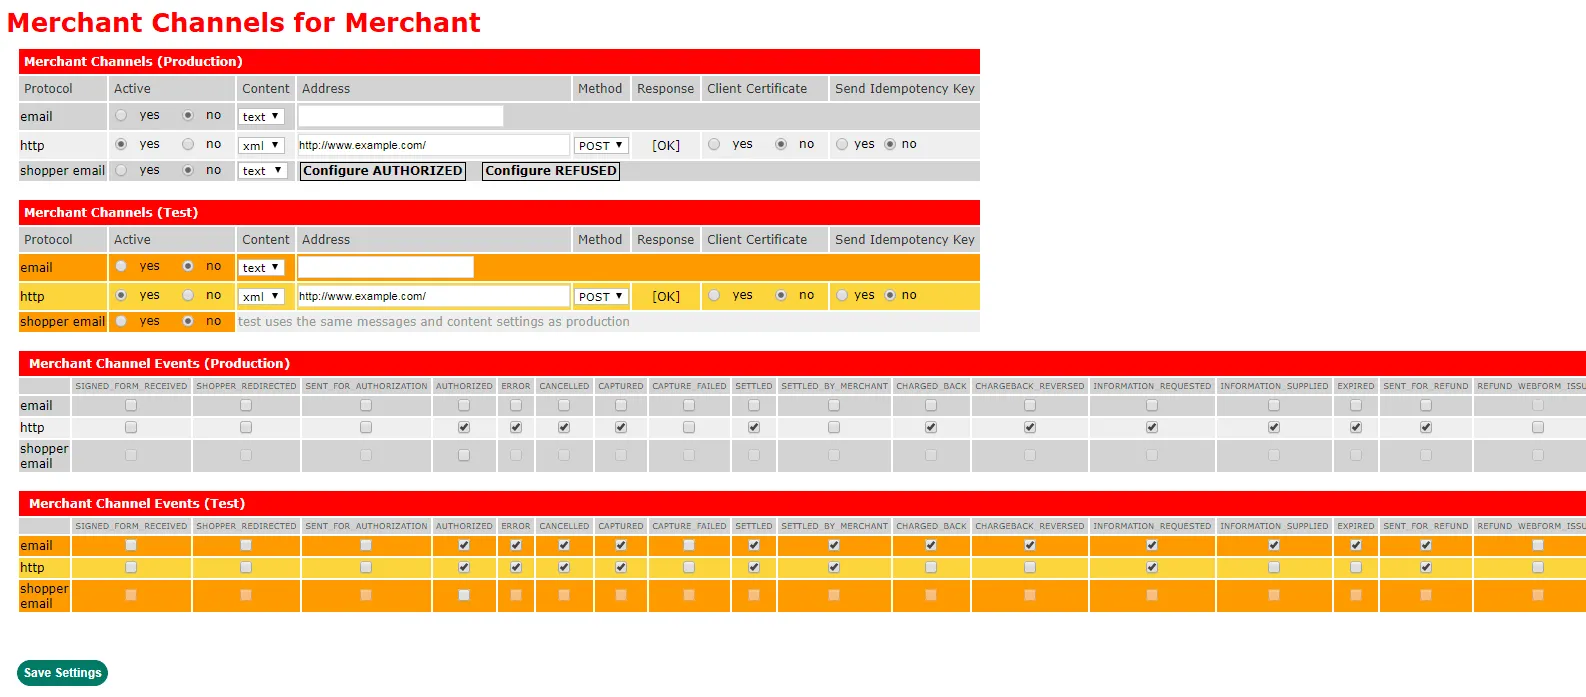Open Configure REFUSED for shopper email

coord(551,171)
